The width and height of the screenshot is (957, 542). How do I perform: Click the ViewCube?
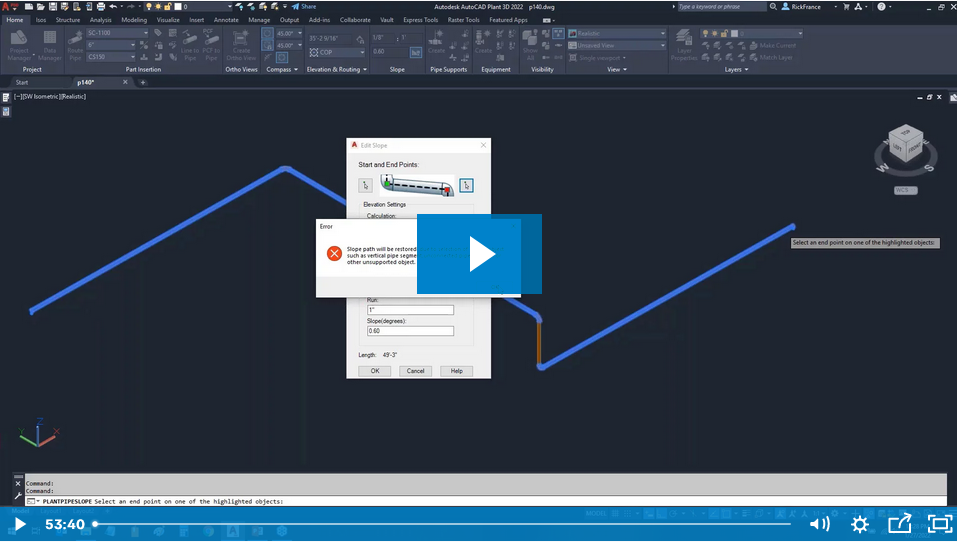tap(905, 145)
